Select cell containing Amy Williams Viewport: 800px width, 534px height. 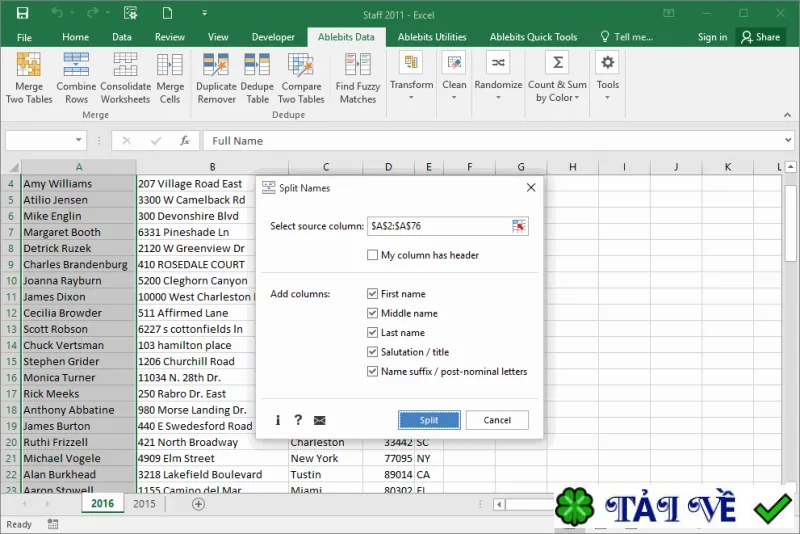click(79, 184)
